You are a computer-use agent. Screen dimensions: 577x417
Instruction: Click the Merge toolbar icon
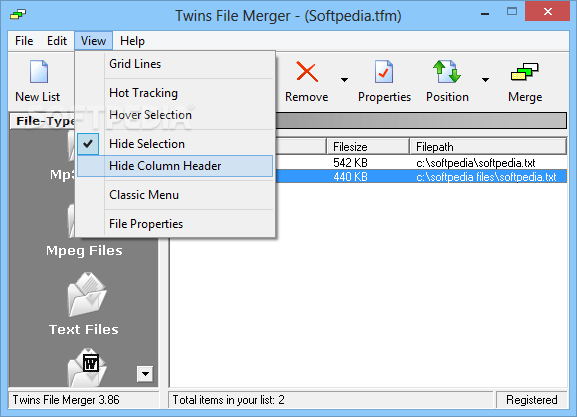[525, 72]
